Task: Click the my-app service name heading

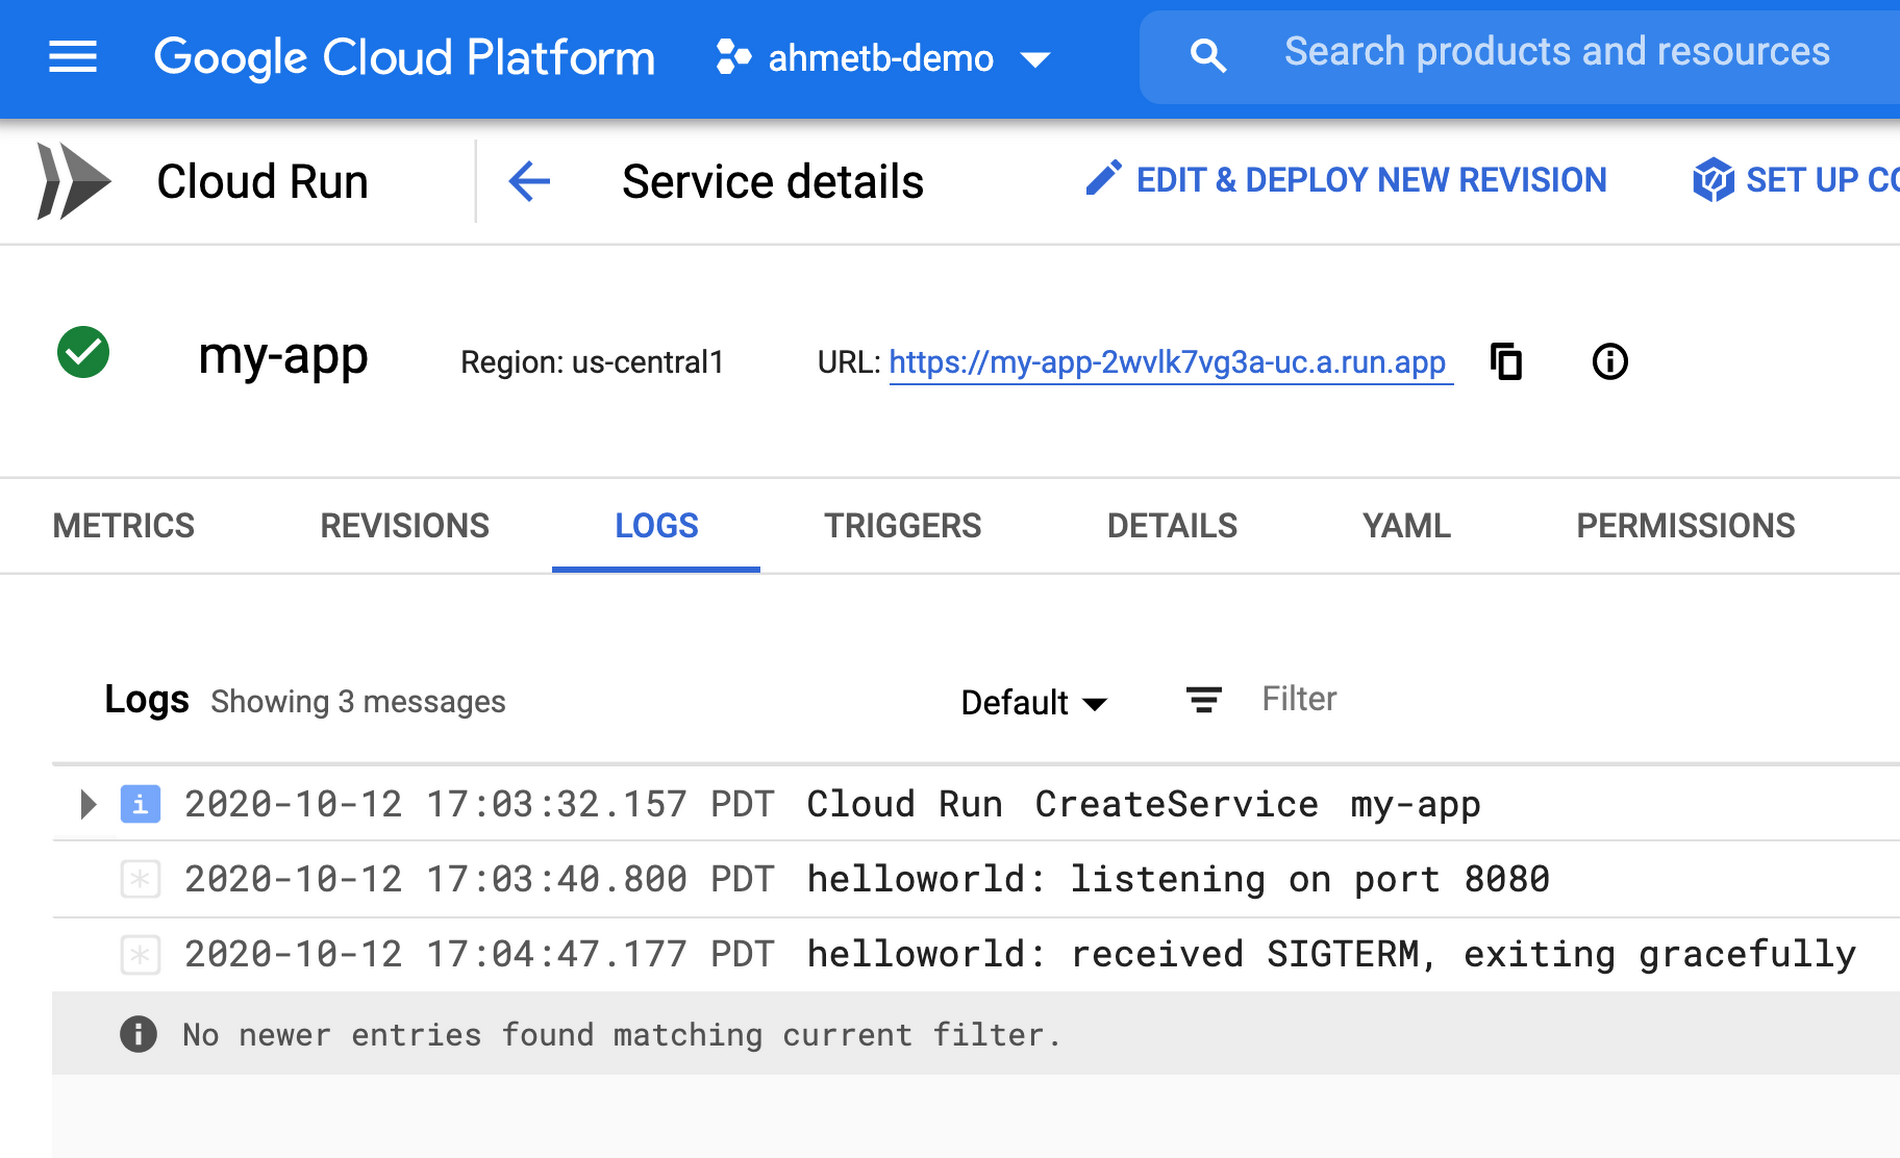Action: [283, 358]
